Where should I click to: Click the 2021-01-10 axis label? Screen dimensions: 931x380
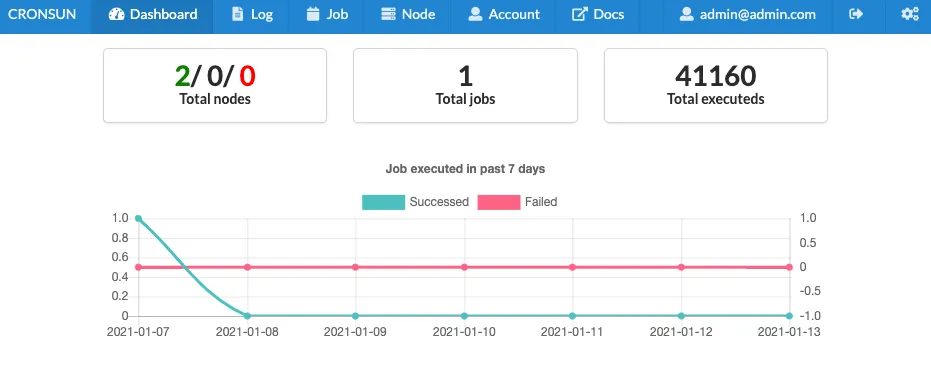(x=464, y=332)
